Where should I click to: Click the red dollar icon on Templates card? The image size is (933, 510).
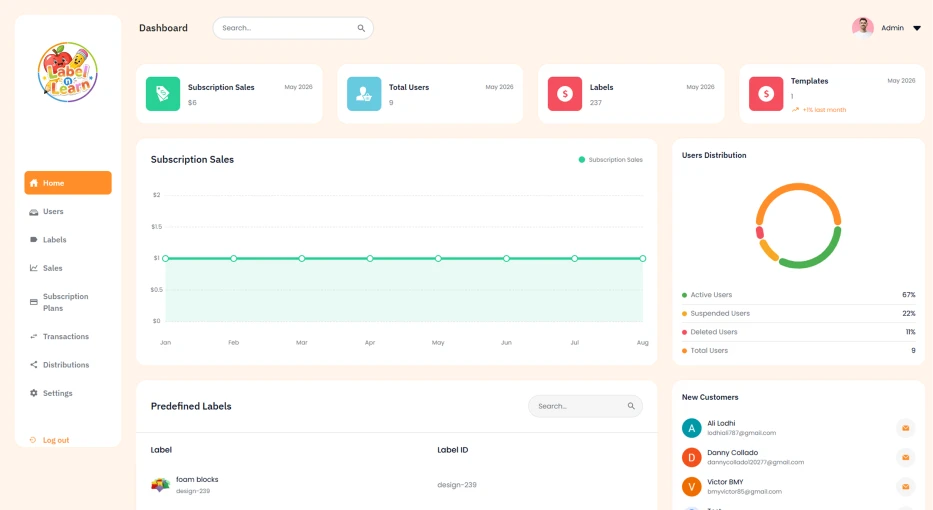click(x=766, y=93)
